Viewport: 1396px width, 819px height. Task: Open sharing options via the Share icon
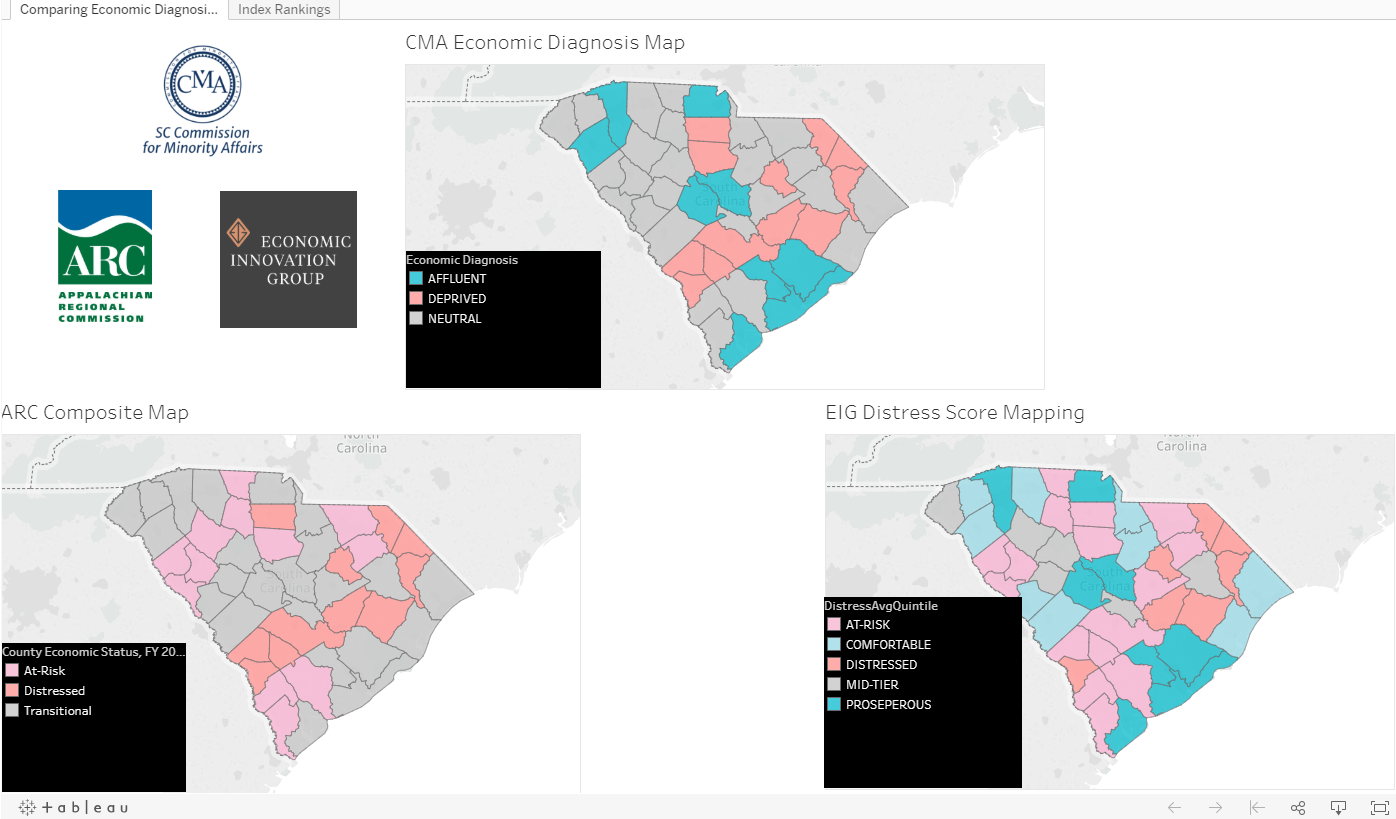pyautogui.click(x=1297, y=807)
